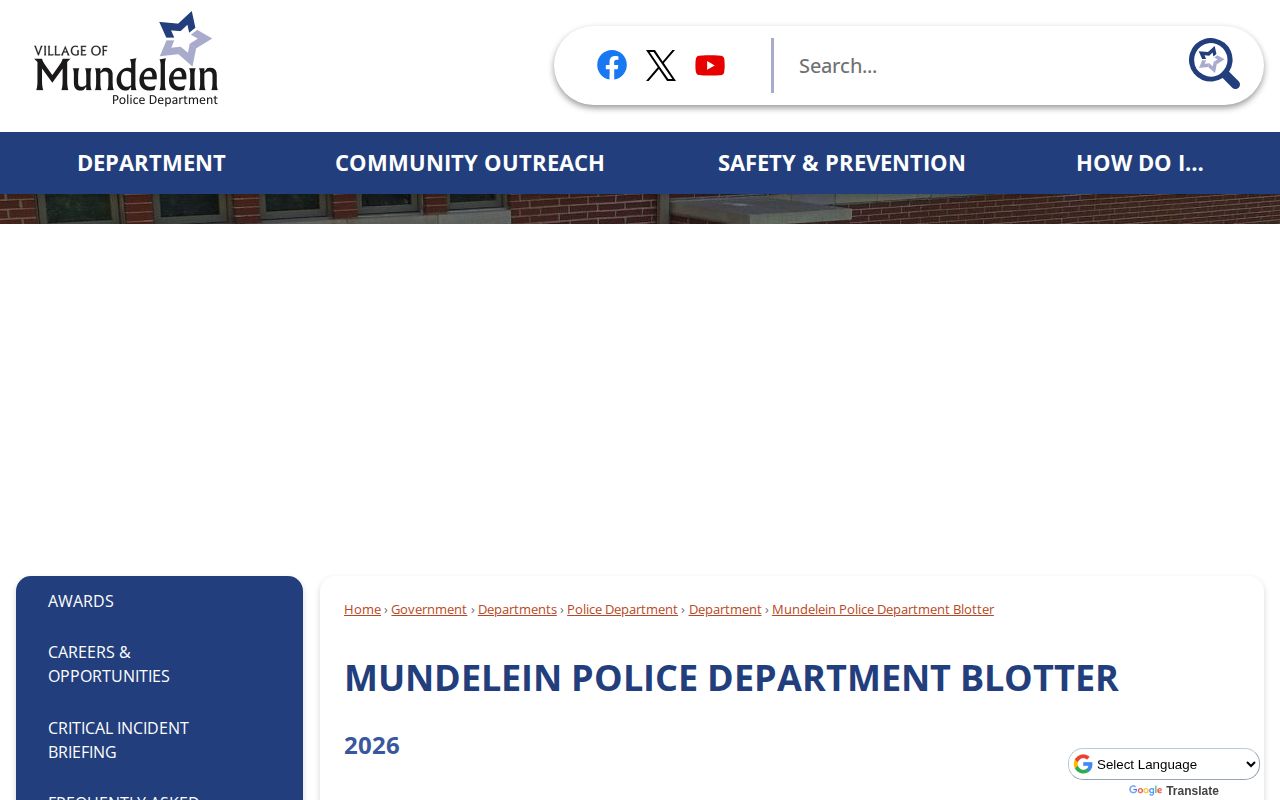
Task: Click the 2026 heading text
Action: point(372,745)
